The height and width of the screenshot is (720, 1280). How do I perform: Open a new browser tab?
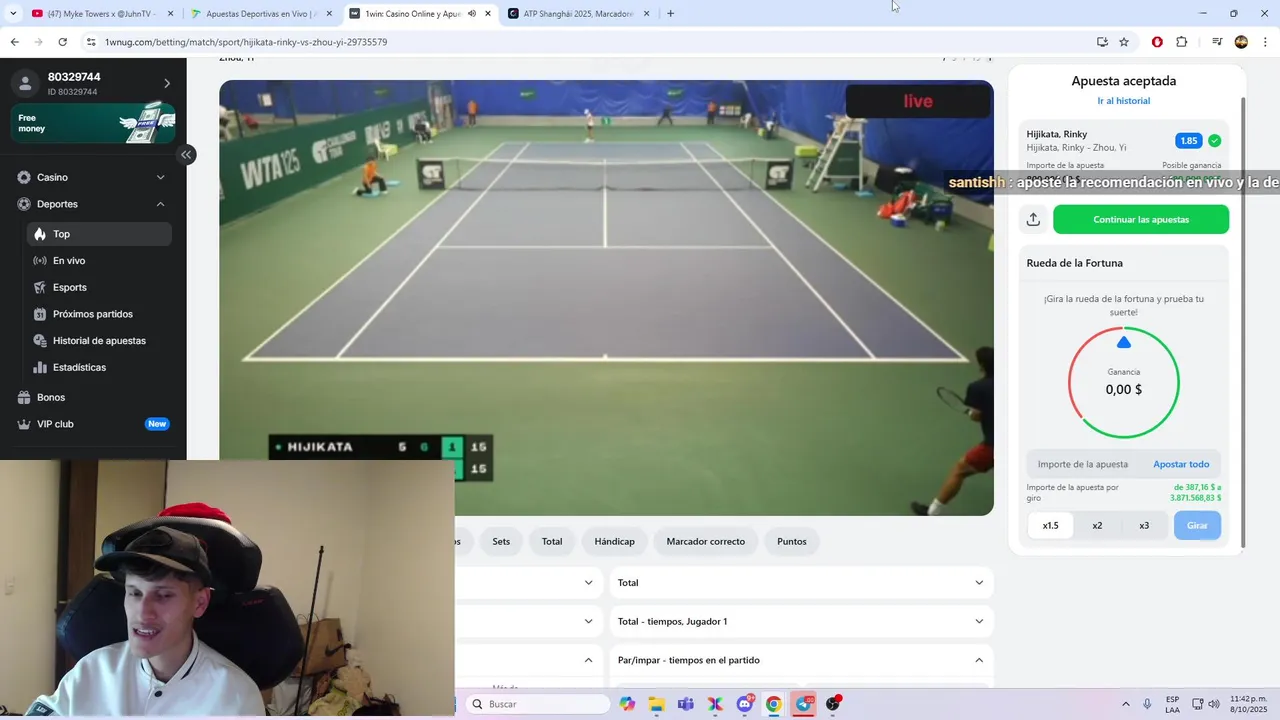[670, 14]
